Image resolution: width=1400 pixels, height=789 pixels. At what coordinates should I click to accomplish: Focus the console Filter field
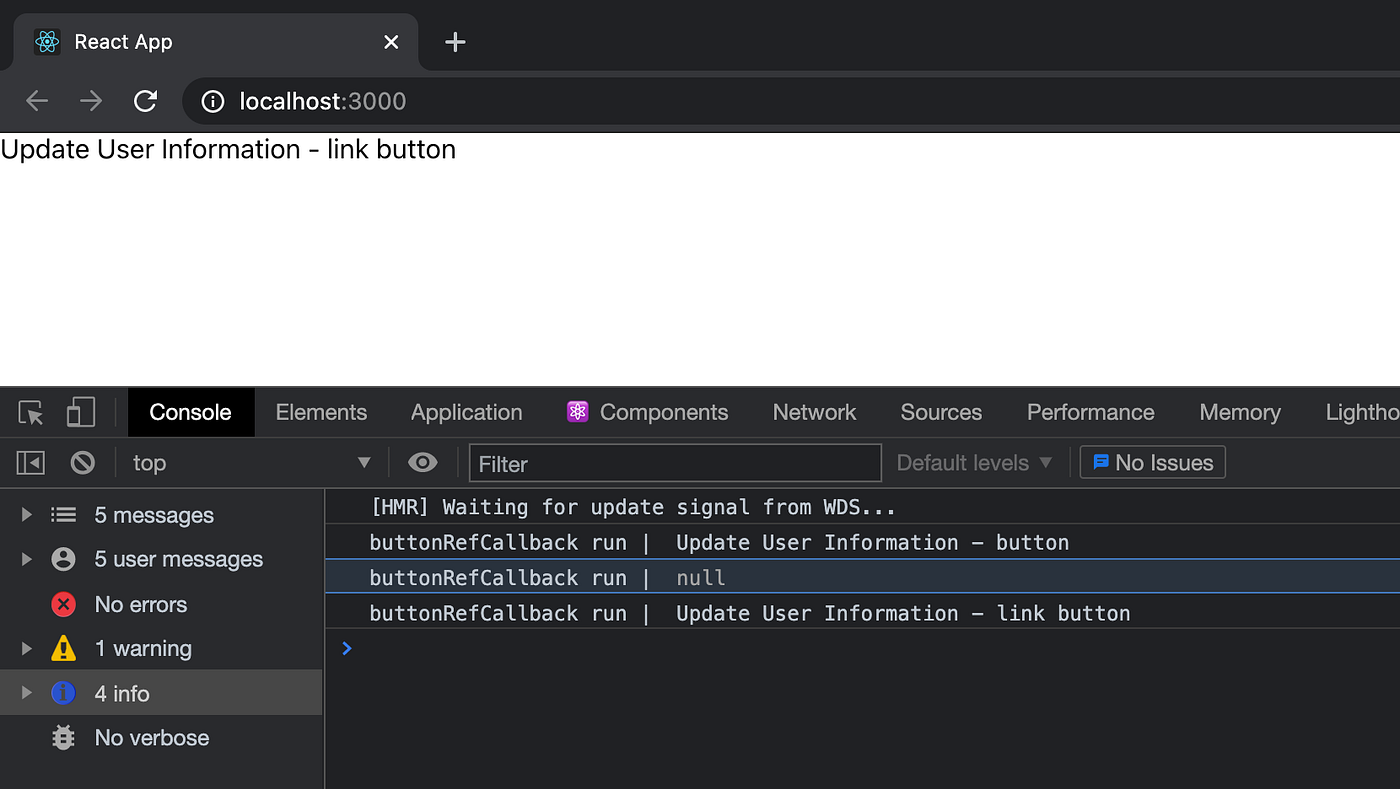[675, 464]
